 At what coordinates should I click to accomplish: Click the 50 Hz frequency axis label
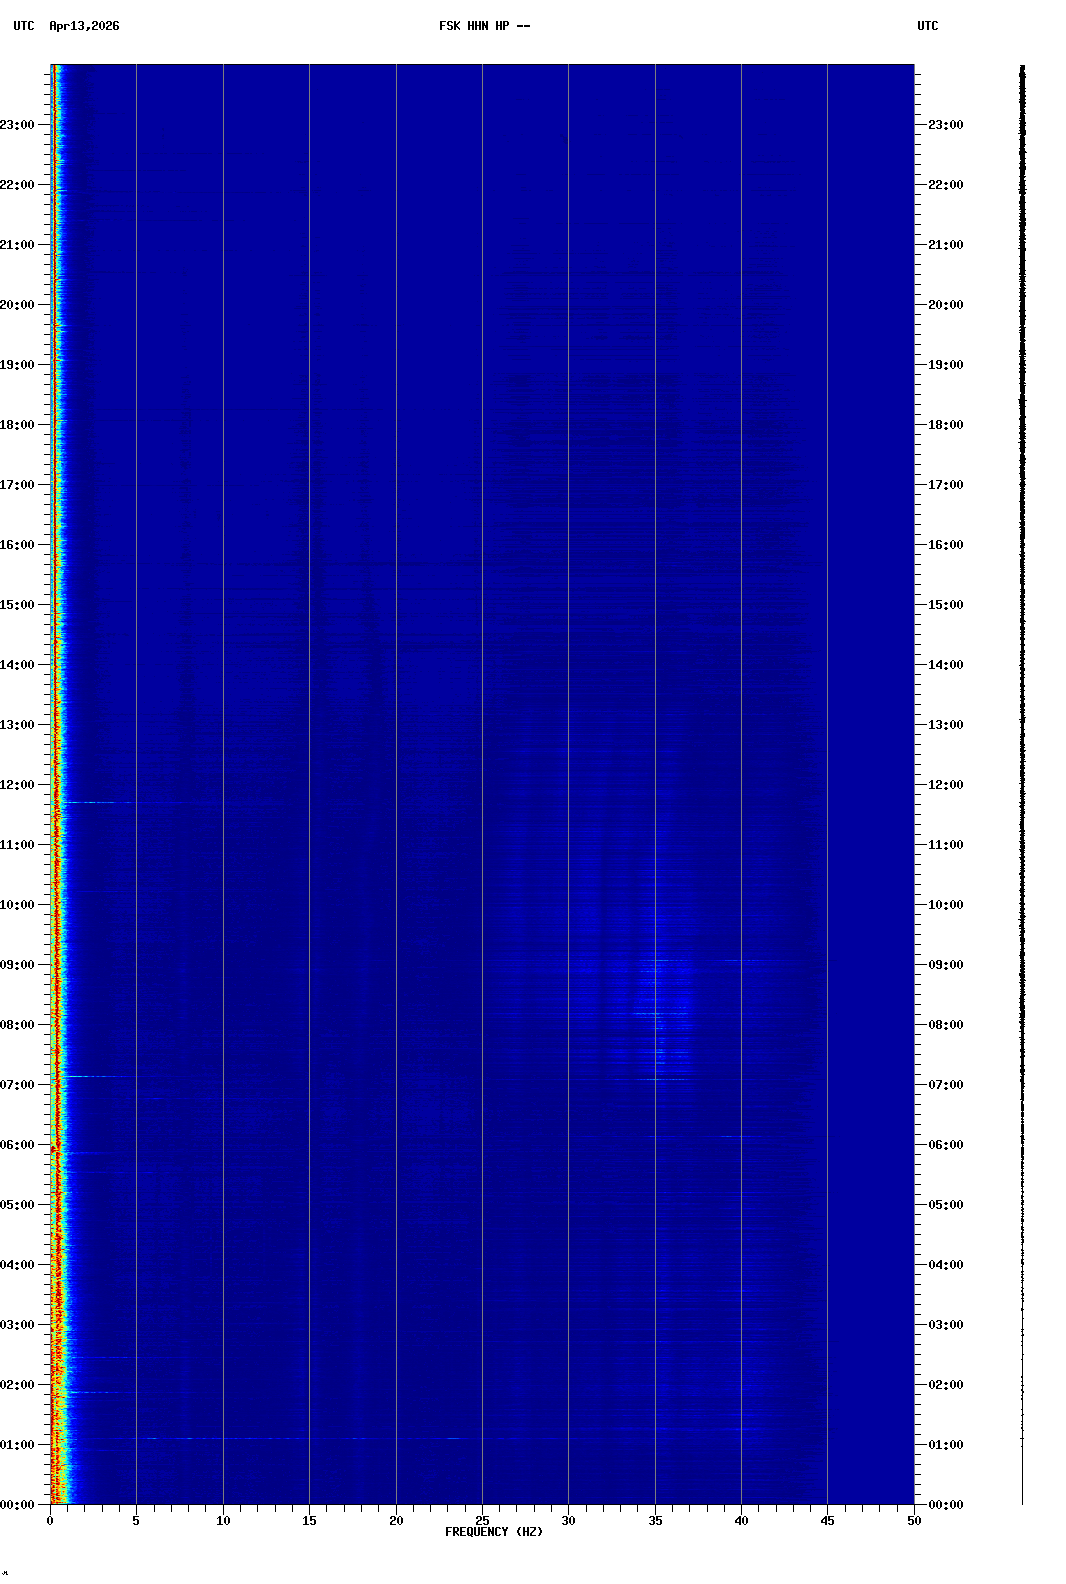point(914,1521)
